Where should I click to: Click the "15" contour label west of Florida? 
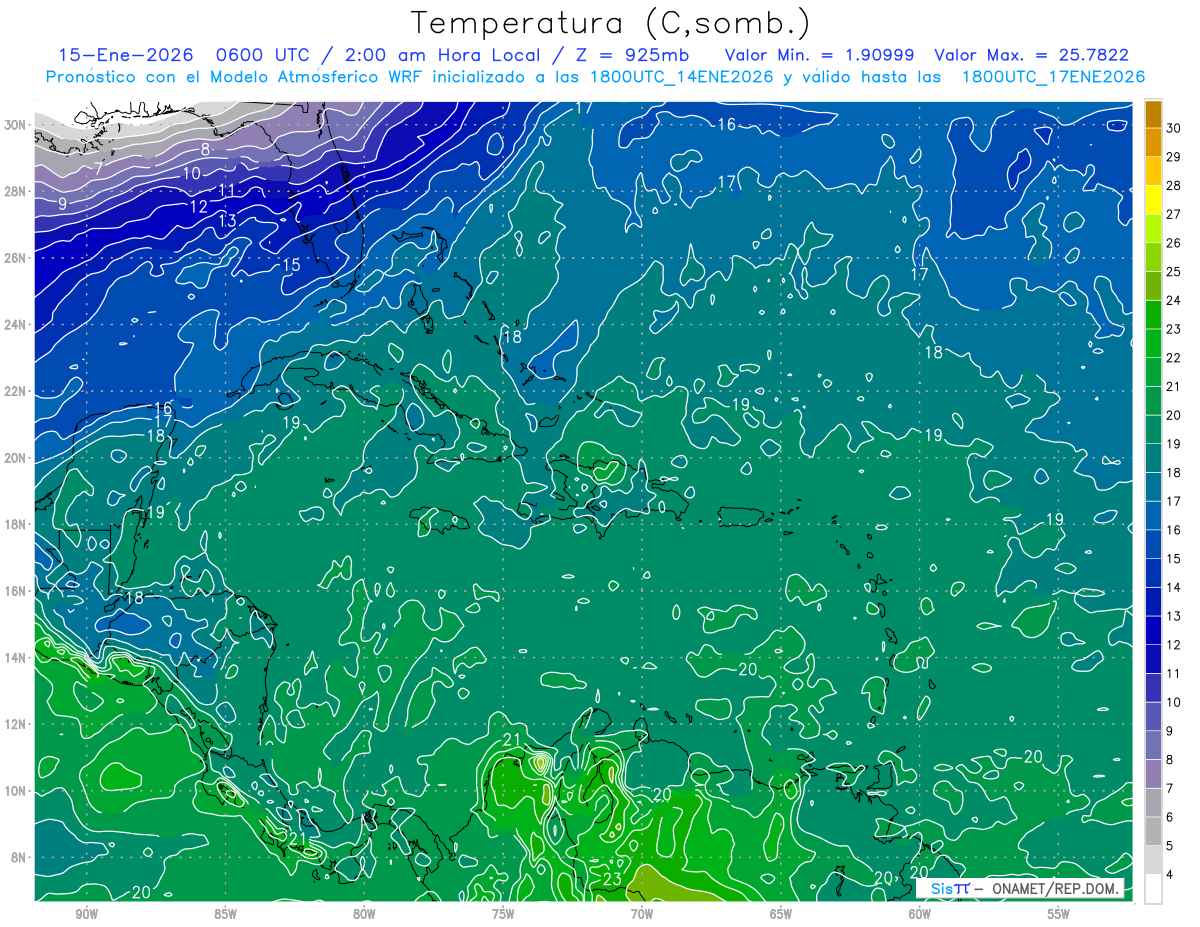pos(291,265)
